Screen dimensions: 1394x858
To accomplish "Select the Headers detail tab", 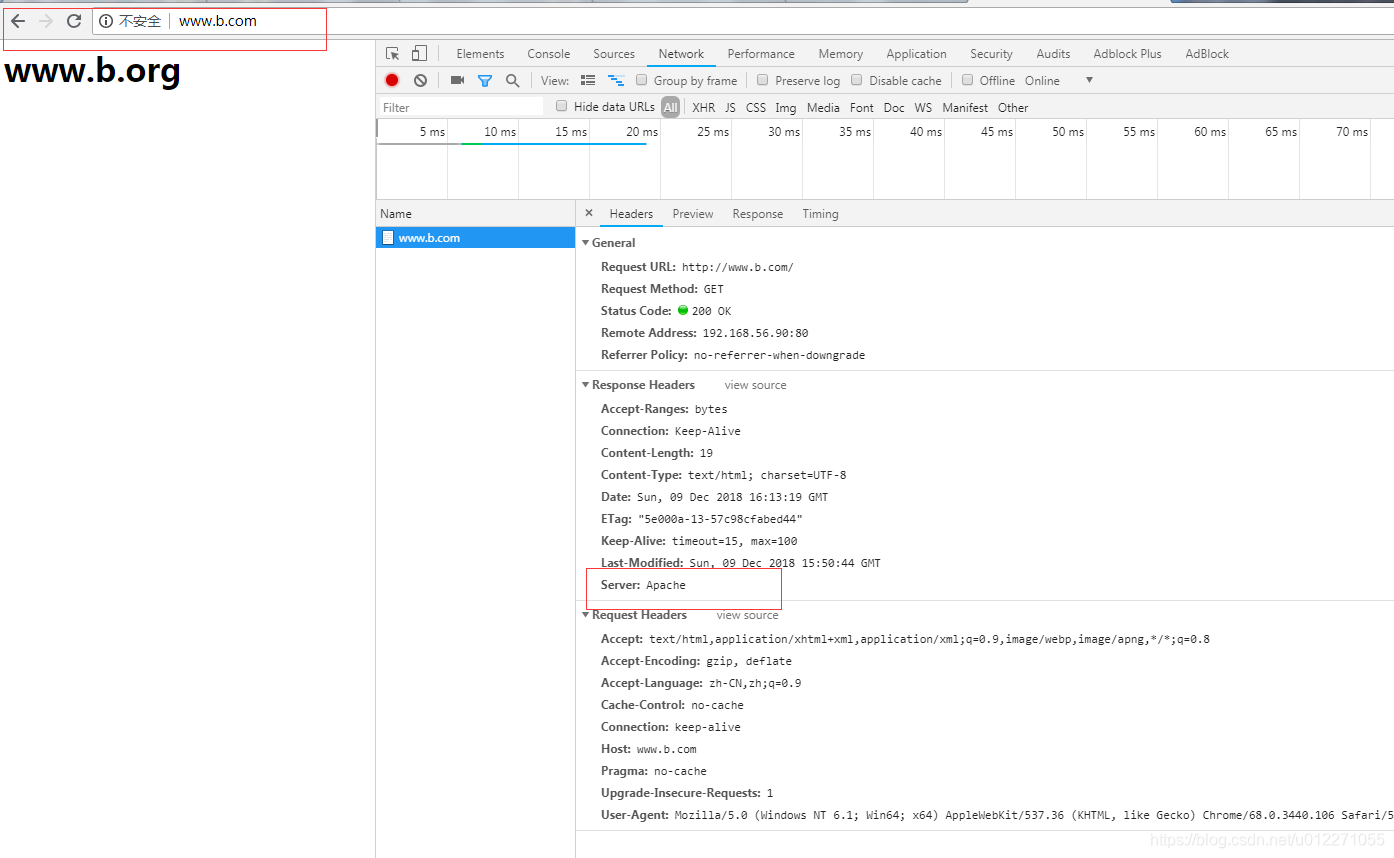I will point(631,214).
